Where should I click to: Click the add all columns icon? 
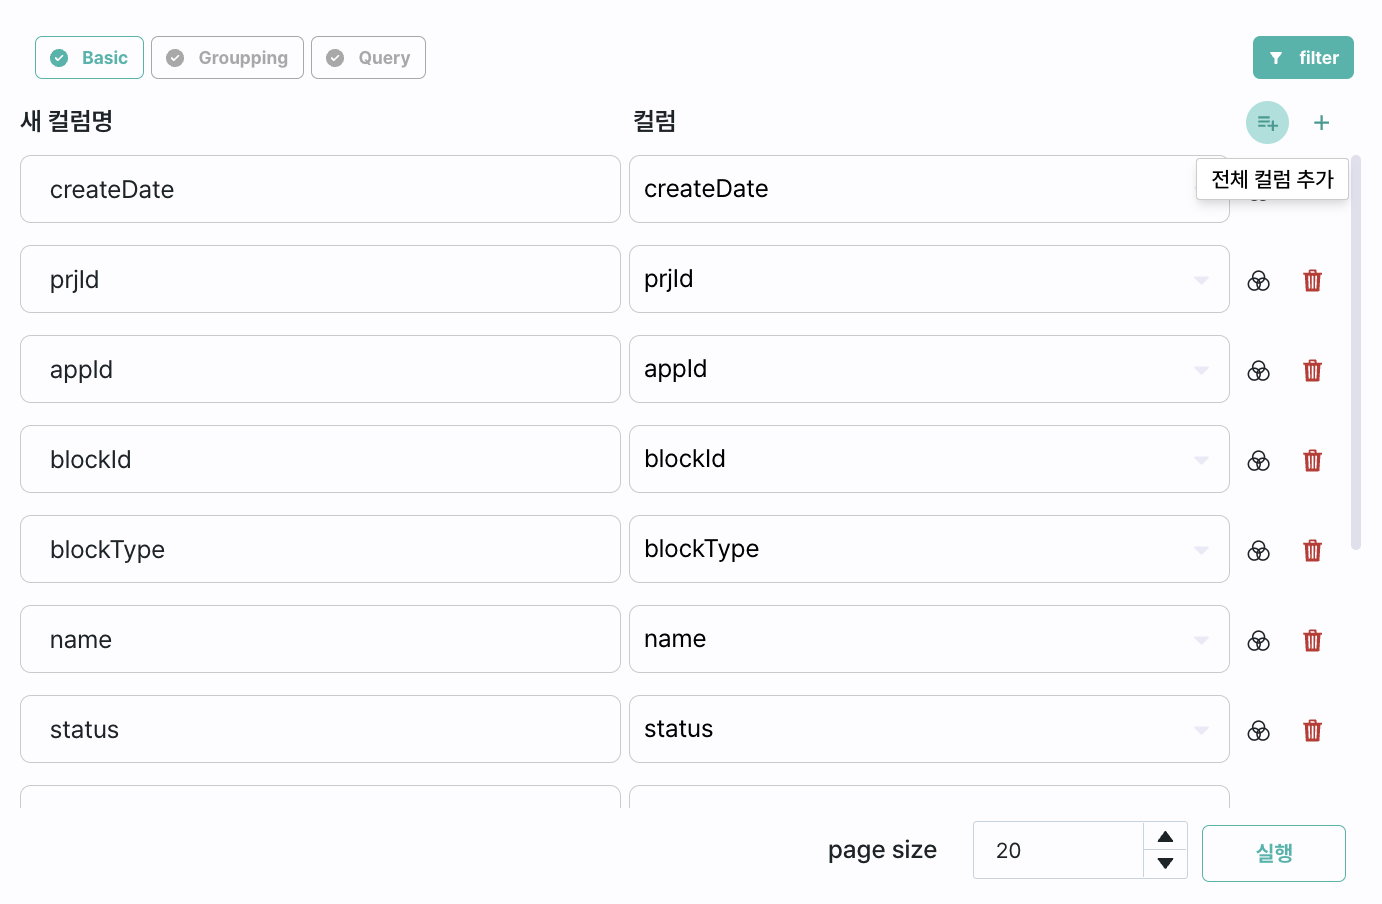pos(1267,123)
